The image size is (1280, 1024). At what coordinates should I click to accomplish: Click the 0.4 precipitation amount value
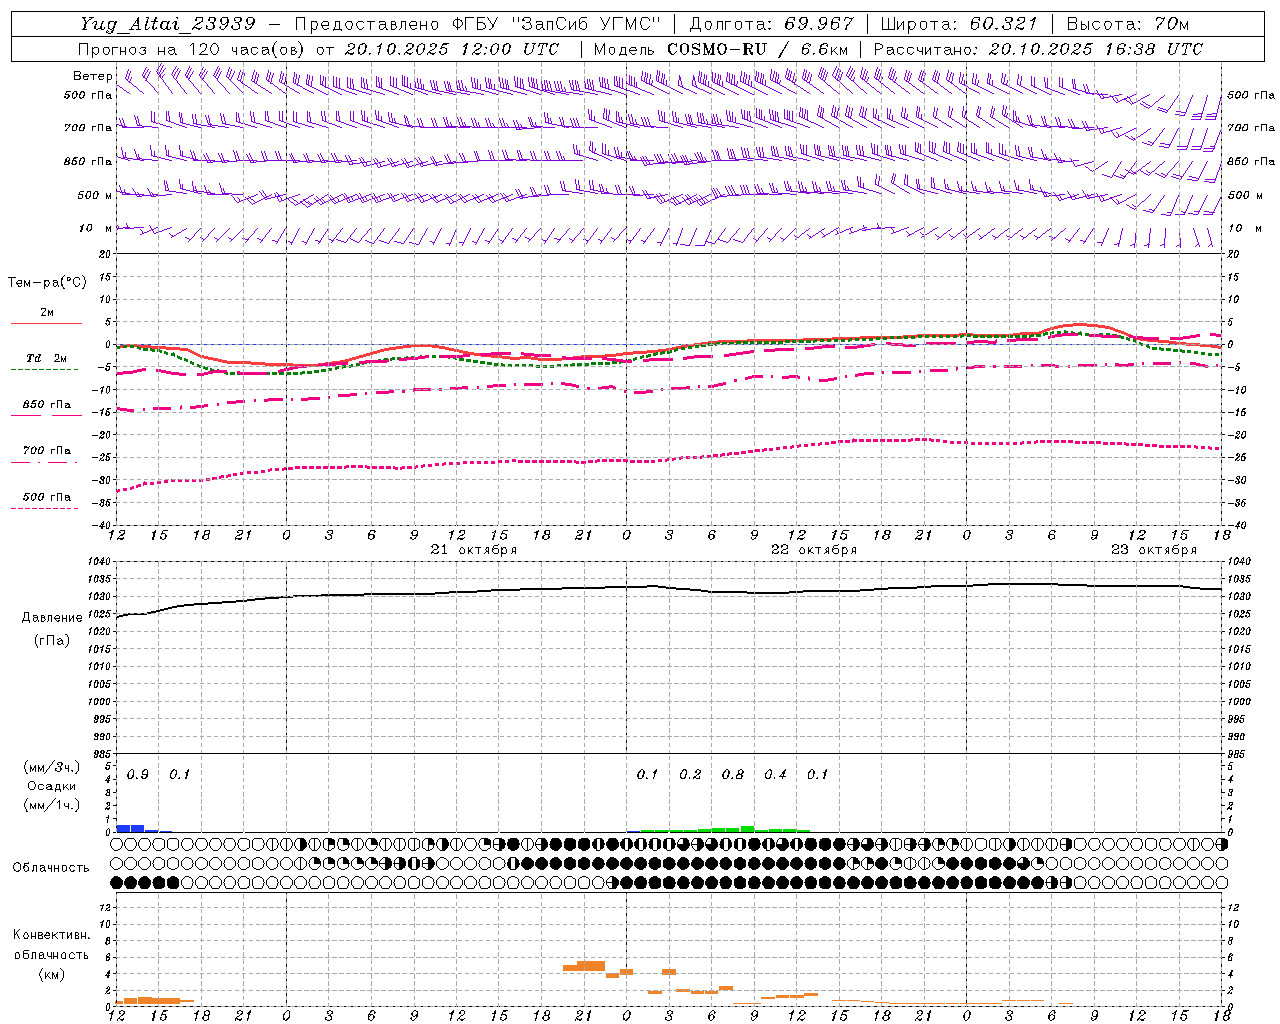point(775,775)
